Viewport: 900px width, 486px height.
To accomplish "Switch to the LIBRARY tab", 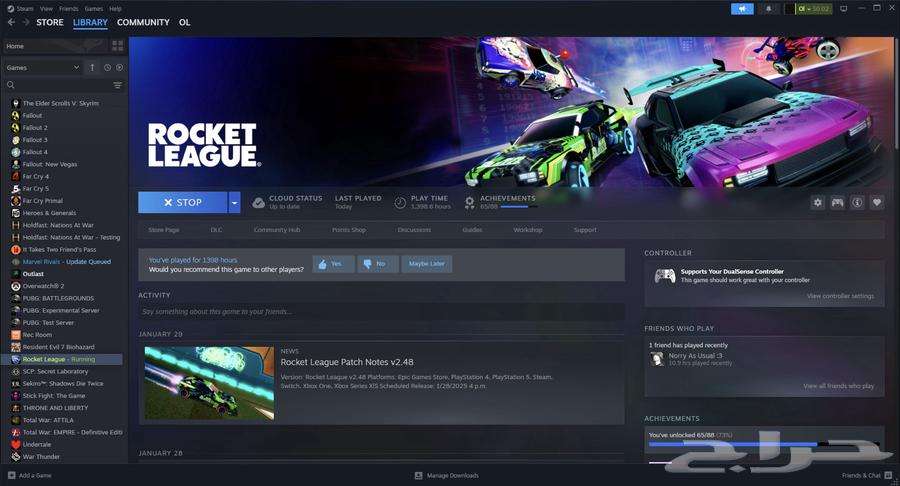I will (x=90, y=22).
